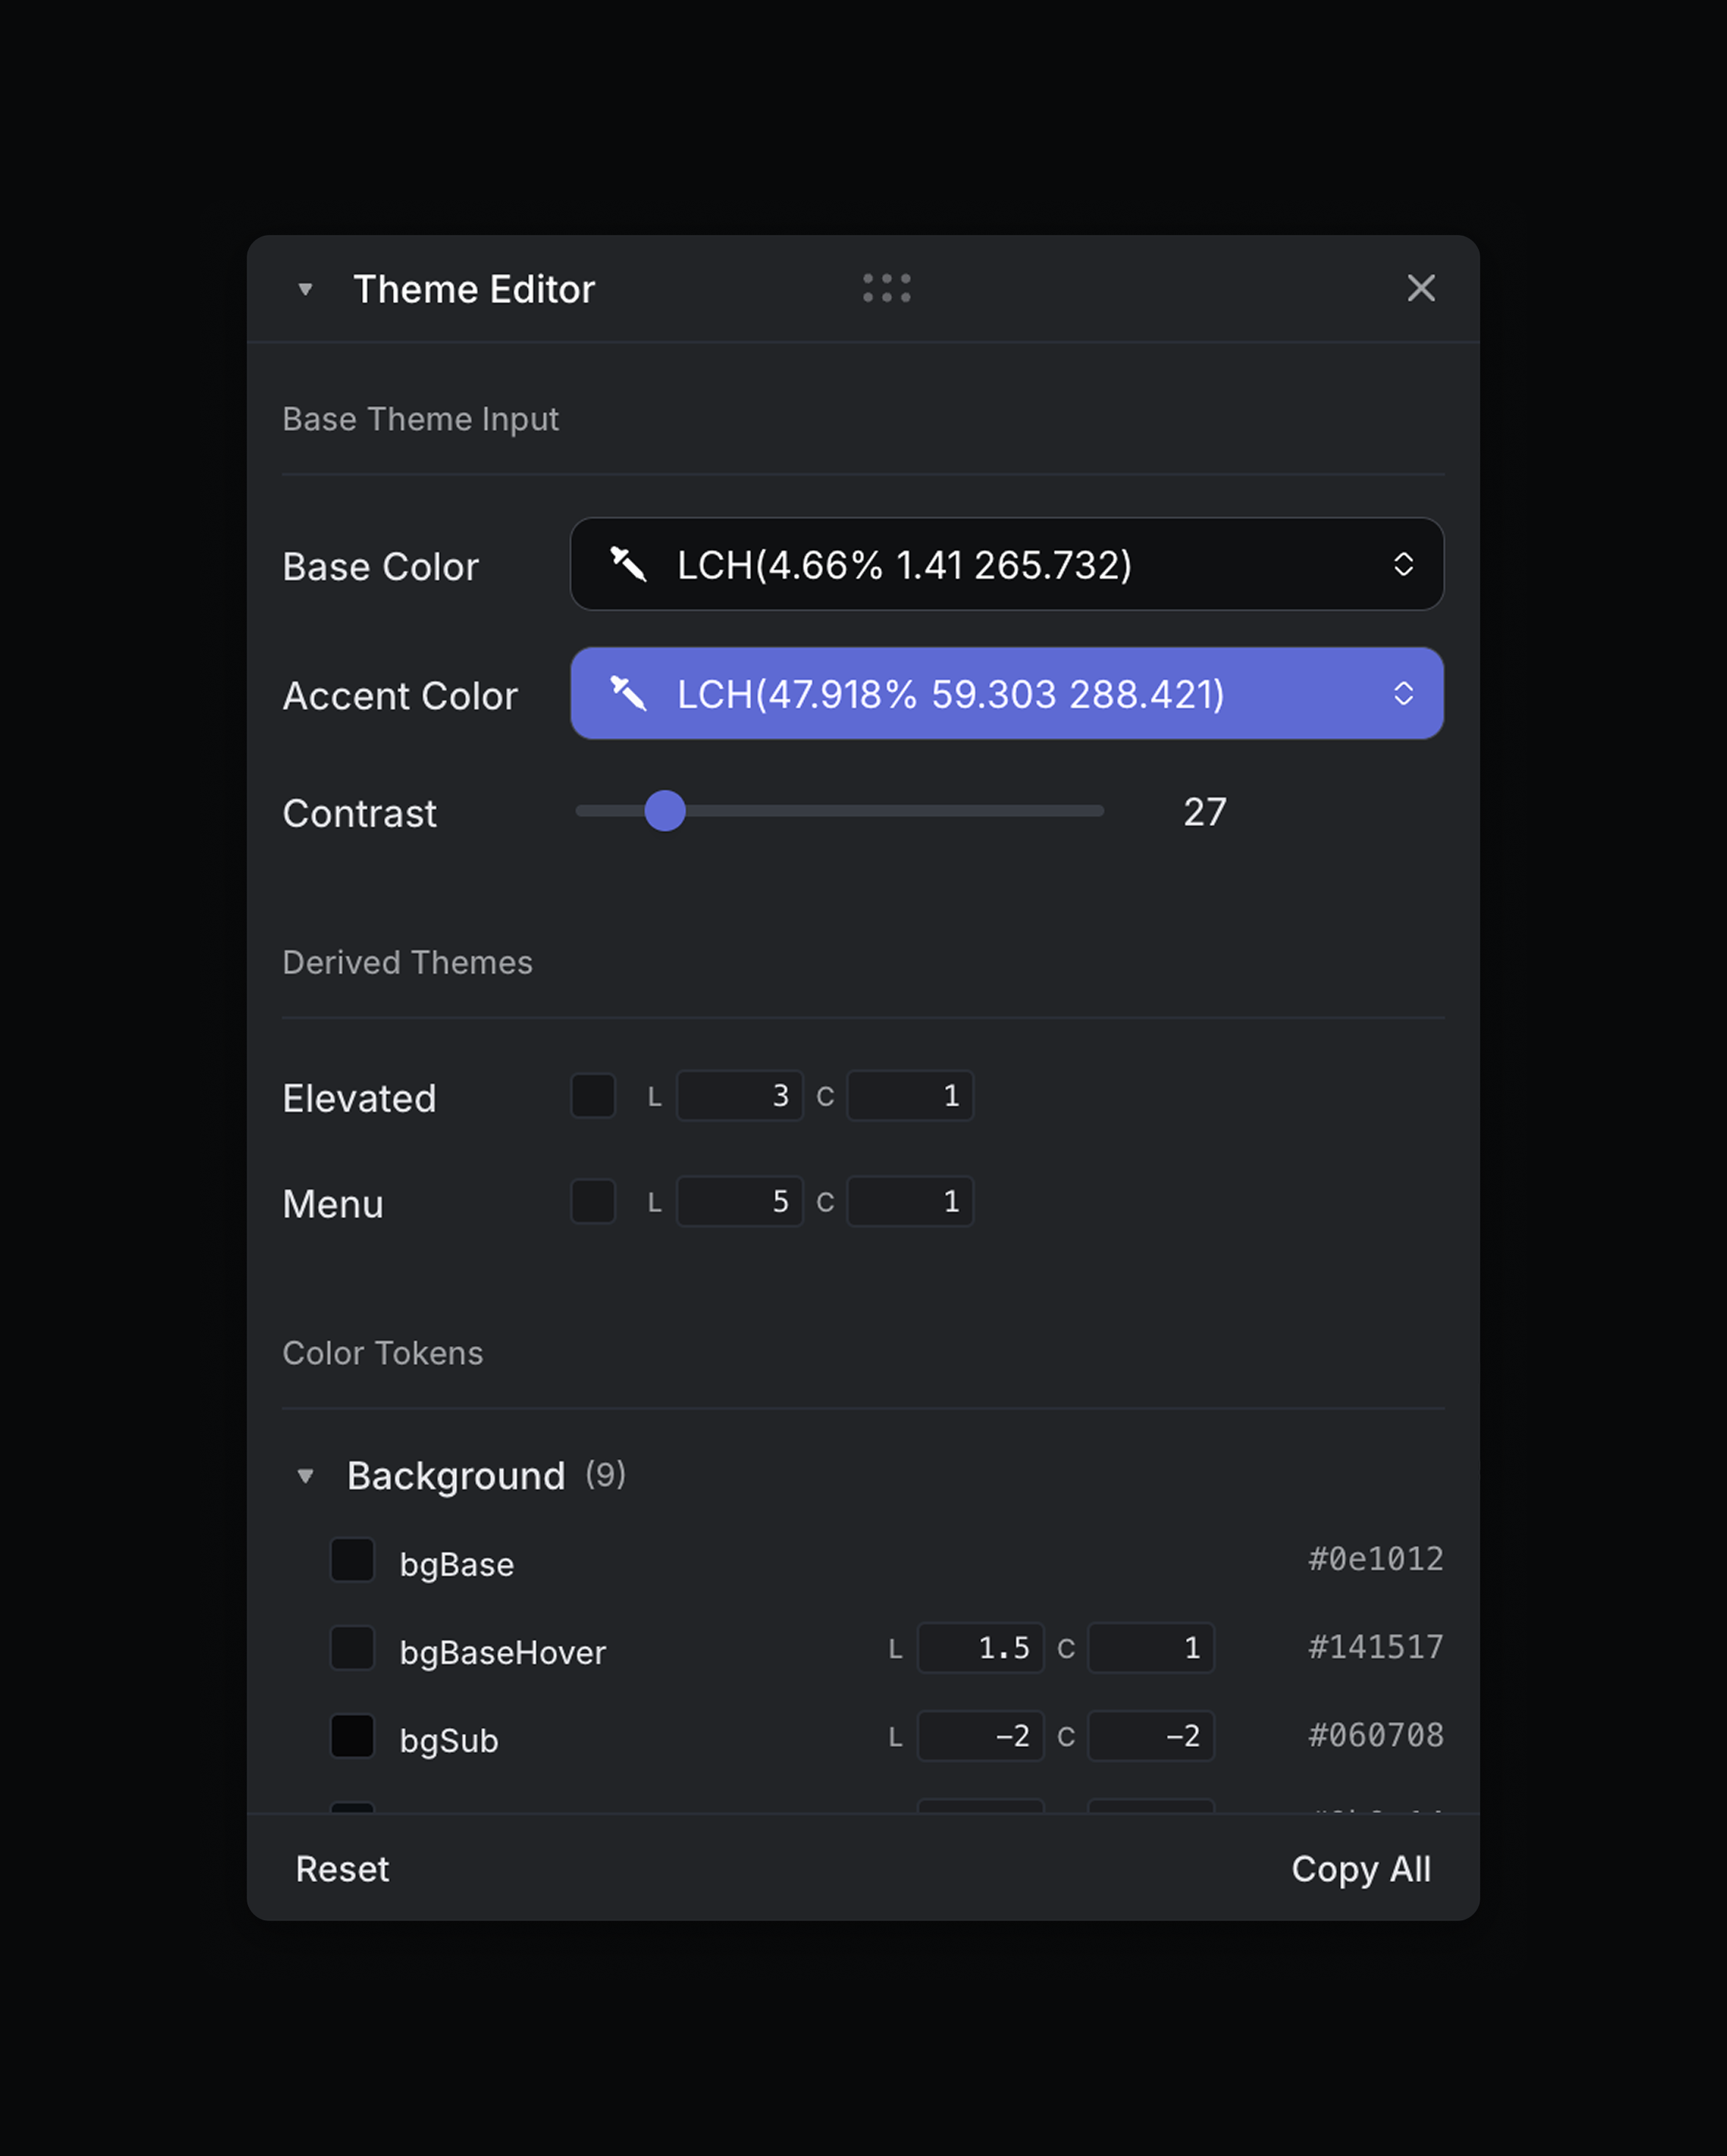Collapse the Background tokens section
Viewport: 1727px width, 2156px height.
(305, 1476)
